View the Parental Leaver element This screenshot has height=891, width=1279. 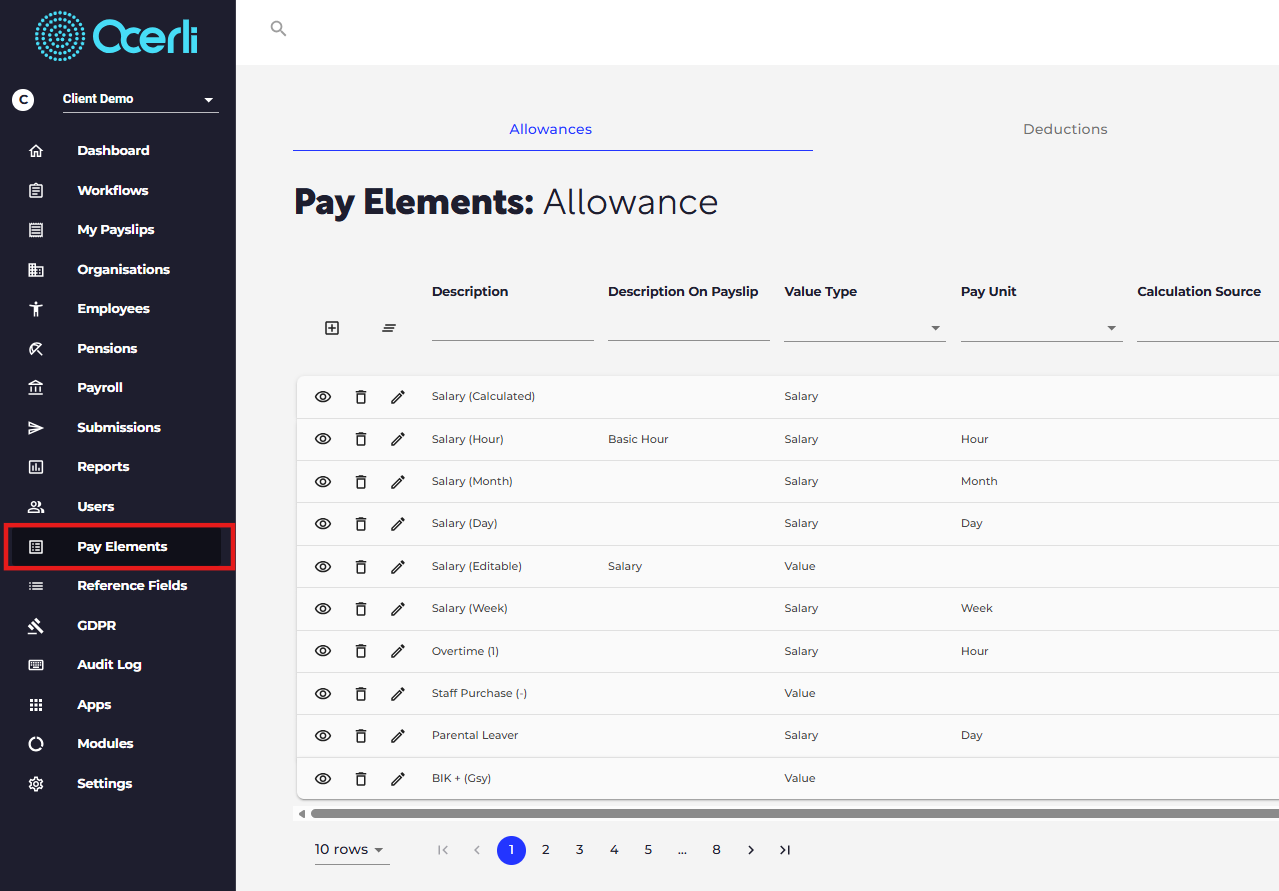323,736
